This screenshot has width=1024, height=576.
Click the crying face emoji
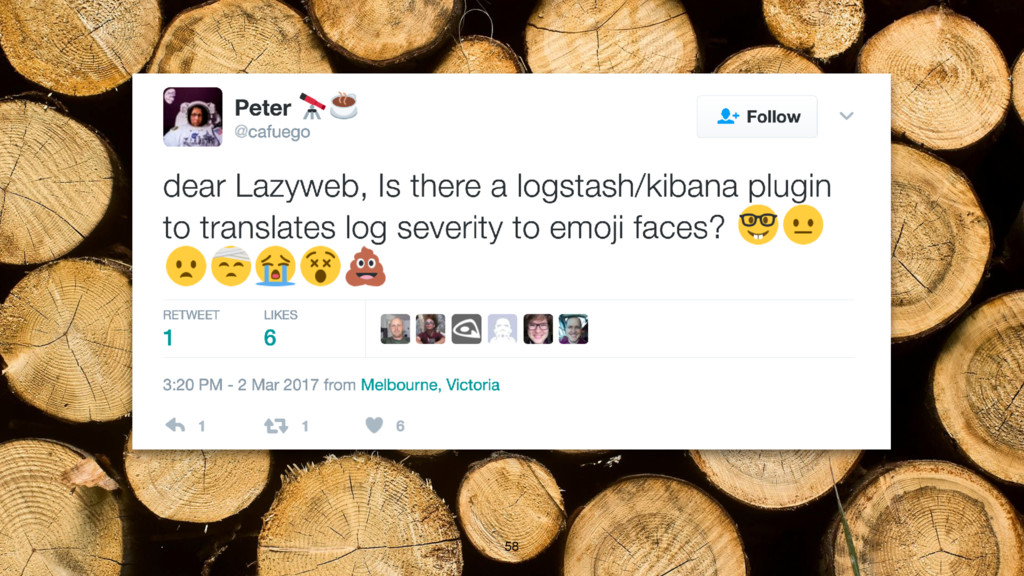(x=276, y=266)
